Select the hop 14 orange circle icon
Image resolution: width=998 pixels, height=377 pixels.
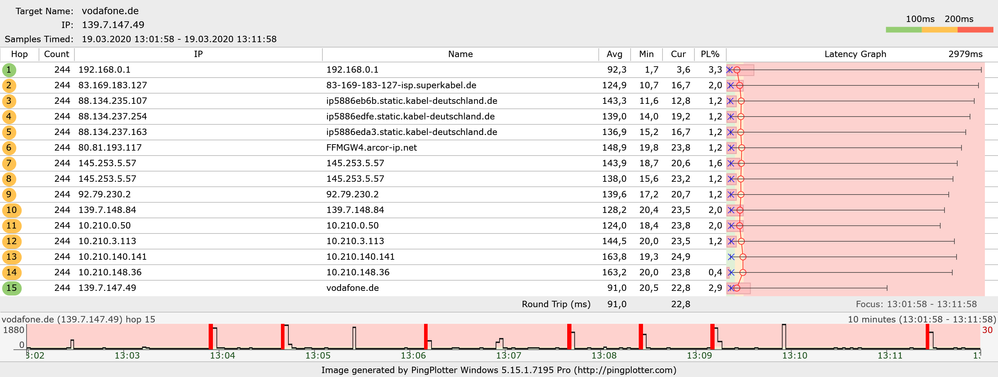tap(11, 273)
